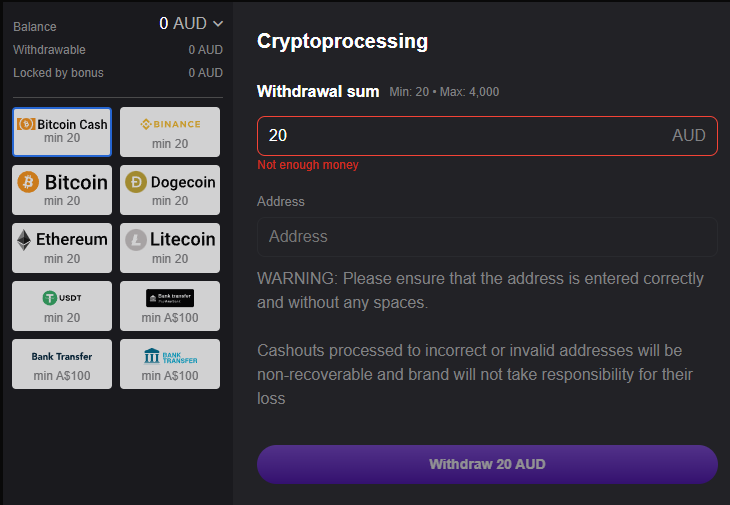This screenshot has width=730, height=505.
Task: Choose Binance as withdrawal method
Action: pos(170,132)
